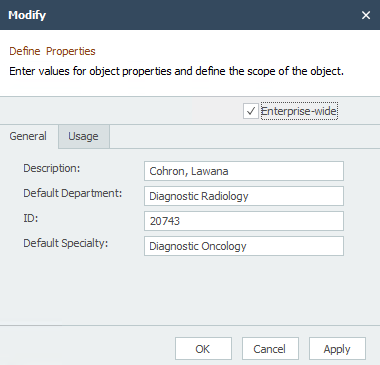Click the Default Specialty: label
This screenshot has width=380, height=365.
66,243
